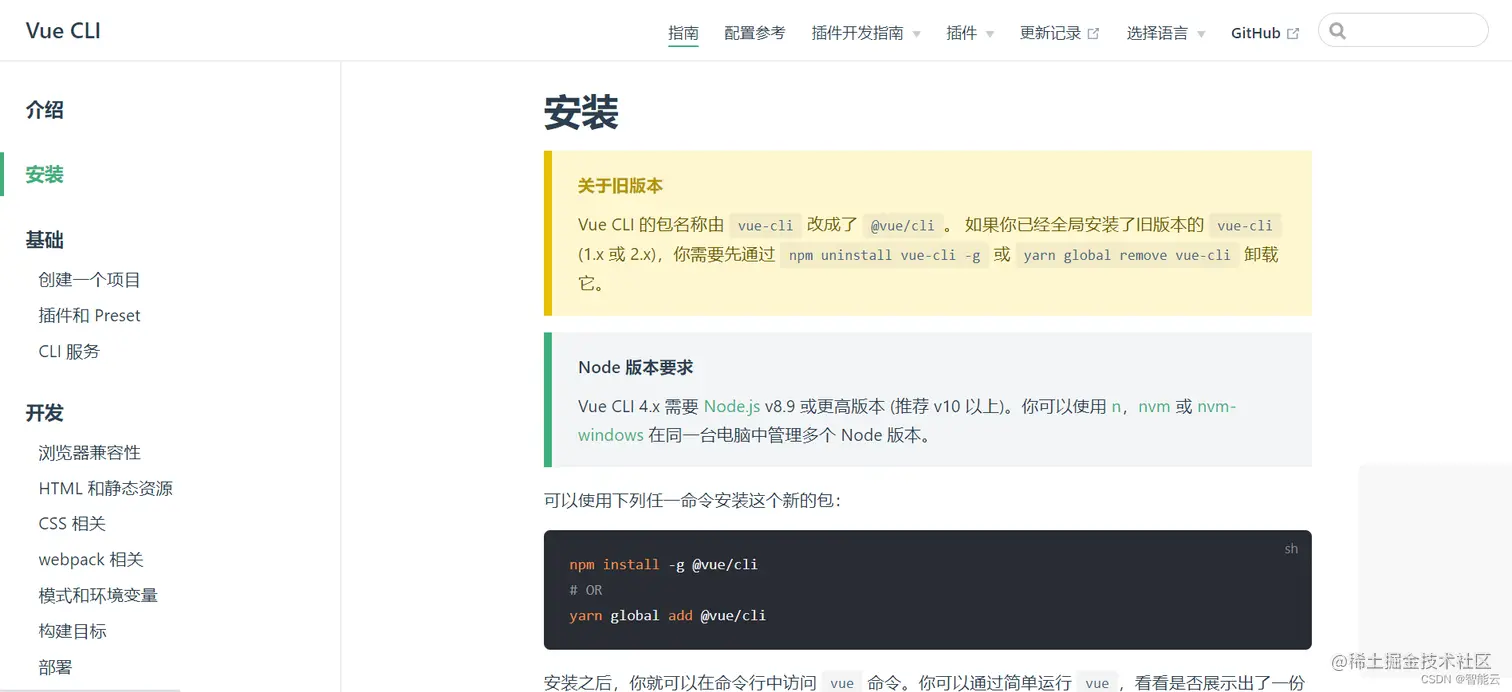Select 安装 in the sidebar
1512x692 pixels.
tap(44, 174)
